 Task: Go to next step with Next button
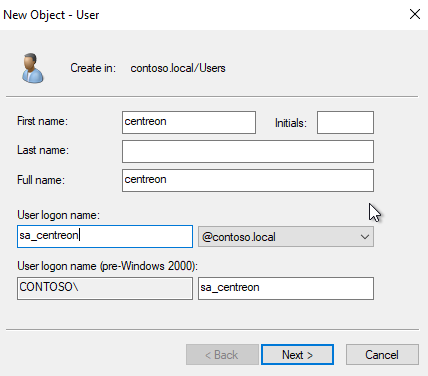click(297, 355)
